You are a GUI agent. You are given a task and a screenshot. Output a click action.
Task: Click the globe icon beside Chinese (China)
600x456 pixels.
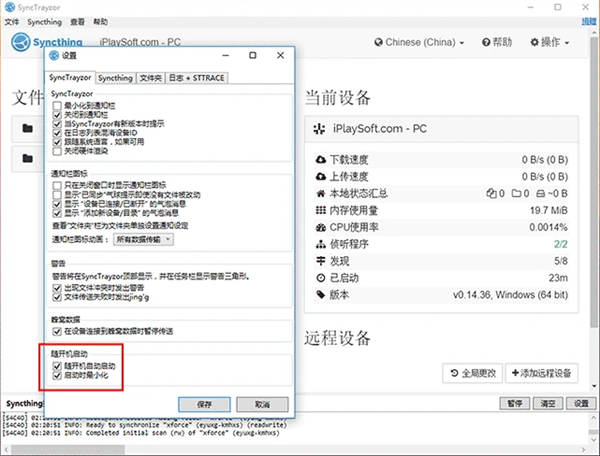(378, 42)
